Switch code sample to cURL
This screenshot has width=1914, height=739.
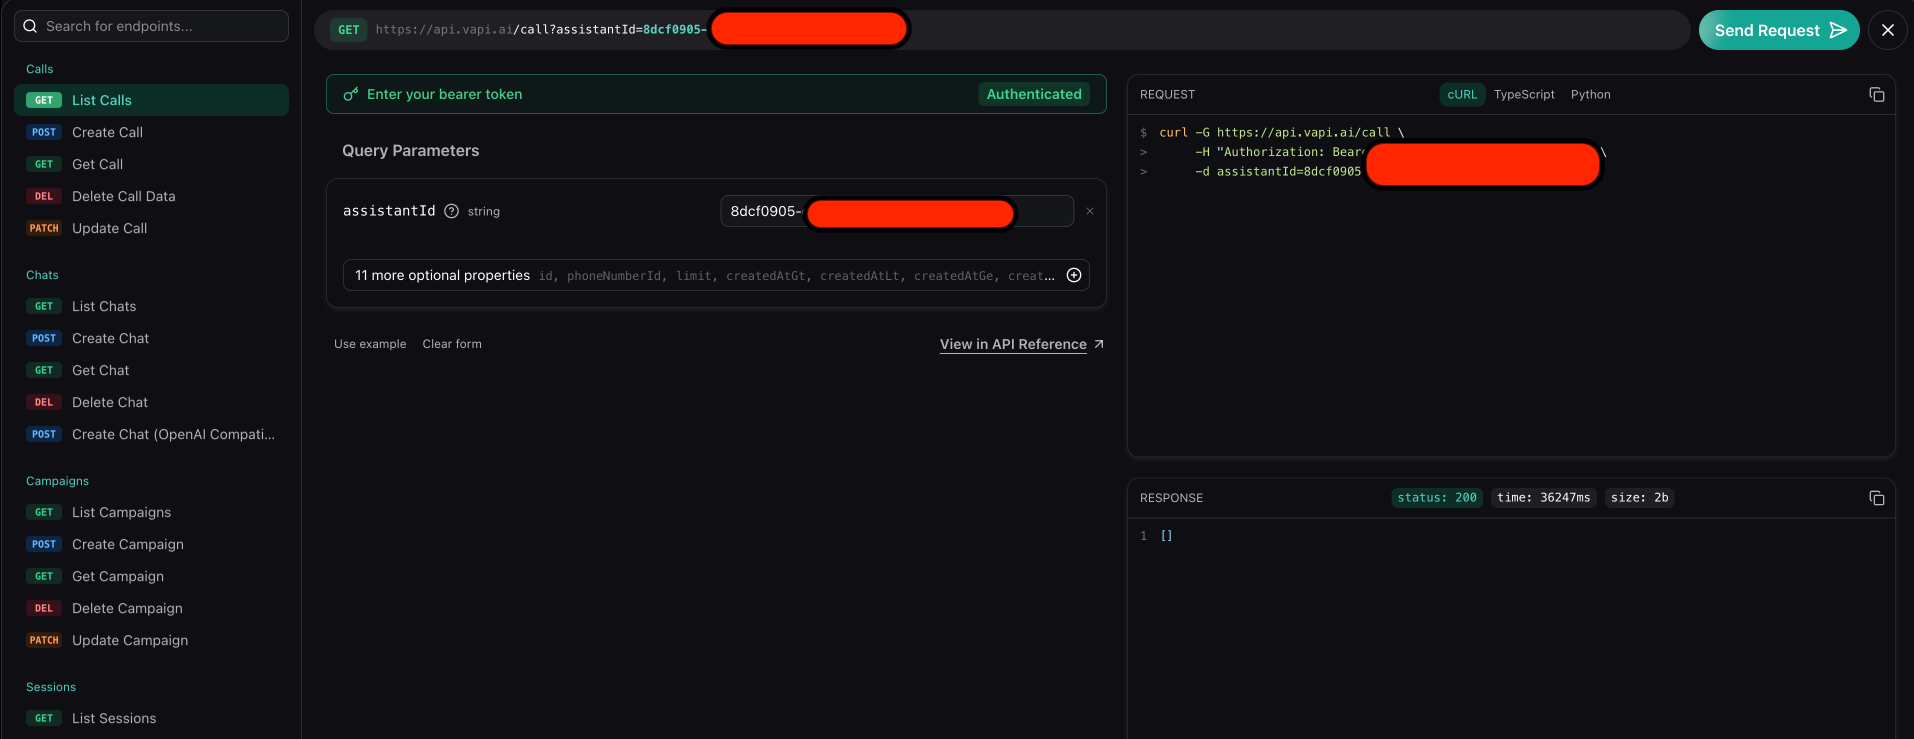point(1462,95)
